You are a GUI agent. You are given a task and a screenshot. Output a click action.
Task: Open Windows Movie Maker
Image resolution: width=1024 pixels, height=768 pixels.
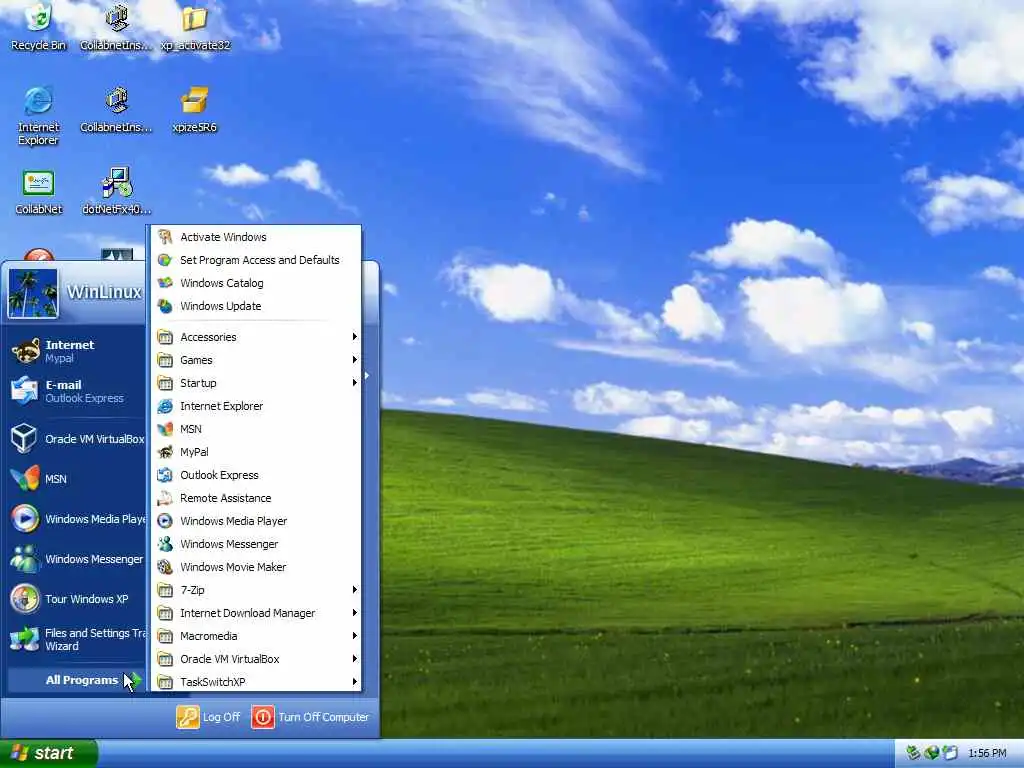(x=256, y=567)
